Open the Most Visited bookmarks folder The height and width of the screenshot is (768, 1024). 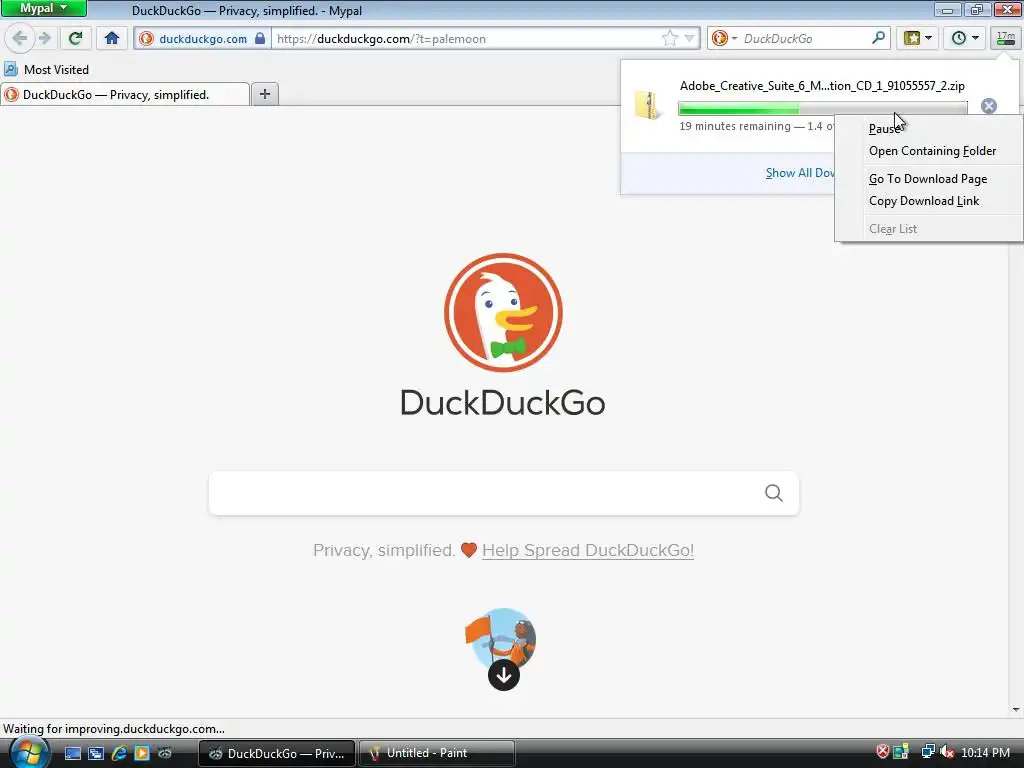coord(46,69)
